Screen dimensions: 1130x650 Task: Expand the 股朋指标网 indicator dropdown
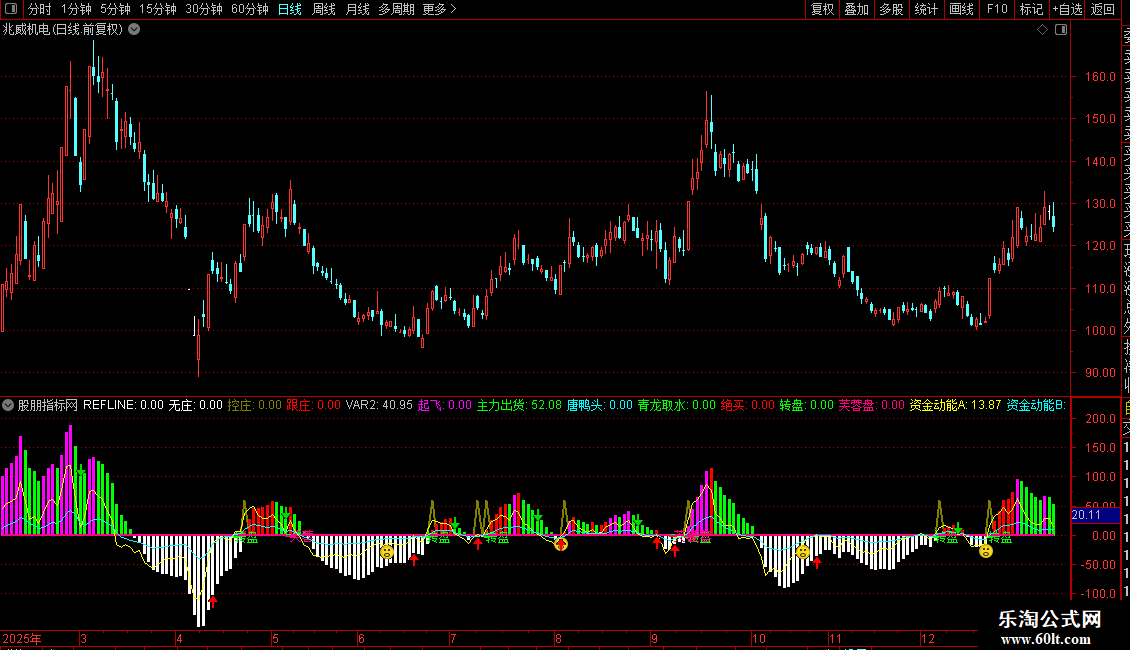point(8,405)
